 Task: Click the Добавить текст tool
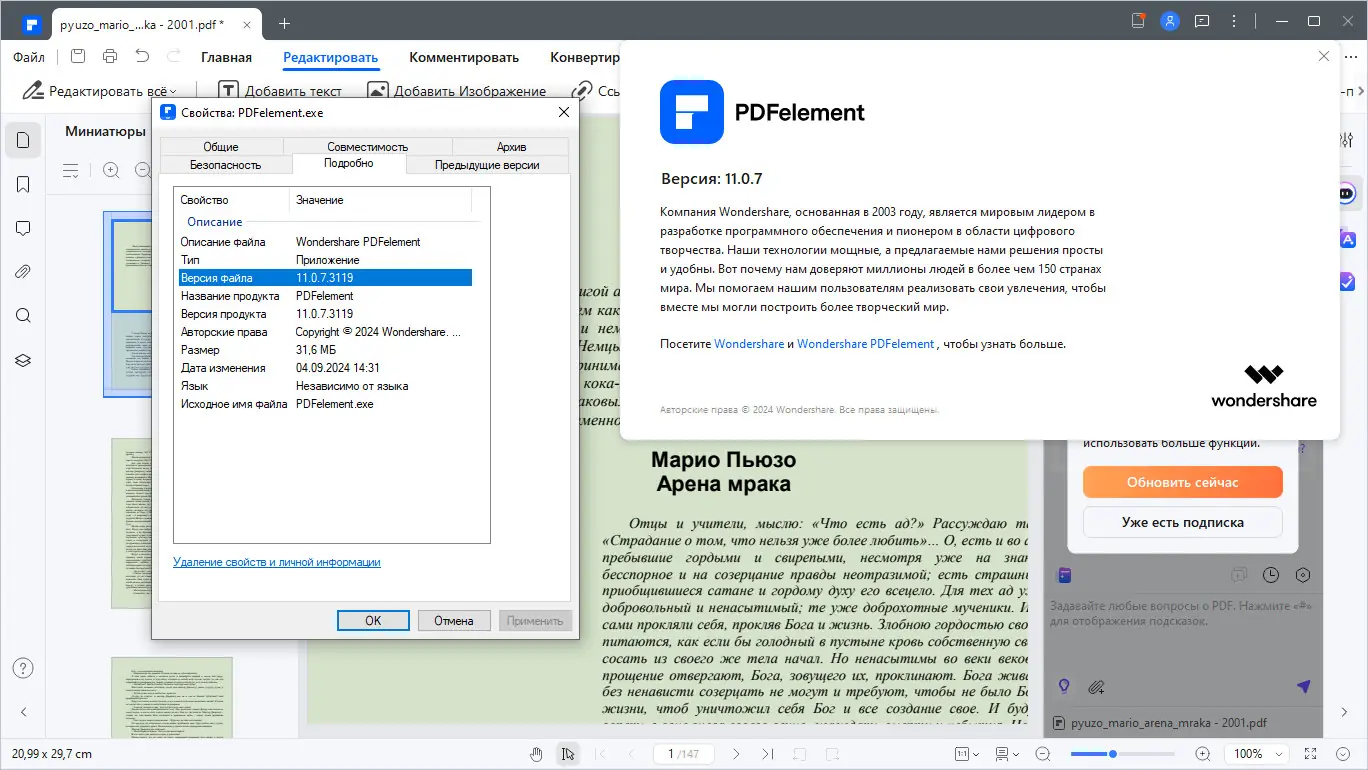pos(280,91)
